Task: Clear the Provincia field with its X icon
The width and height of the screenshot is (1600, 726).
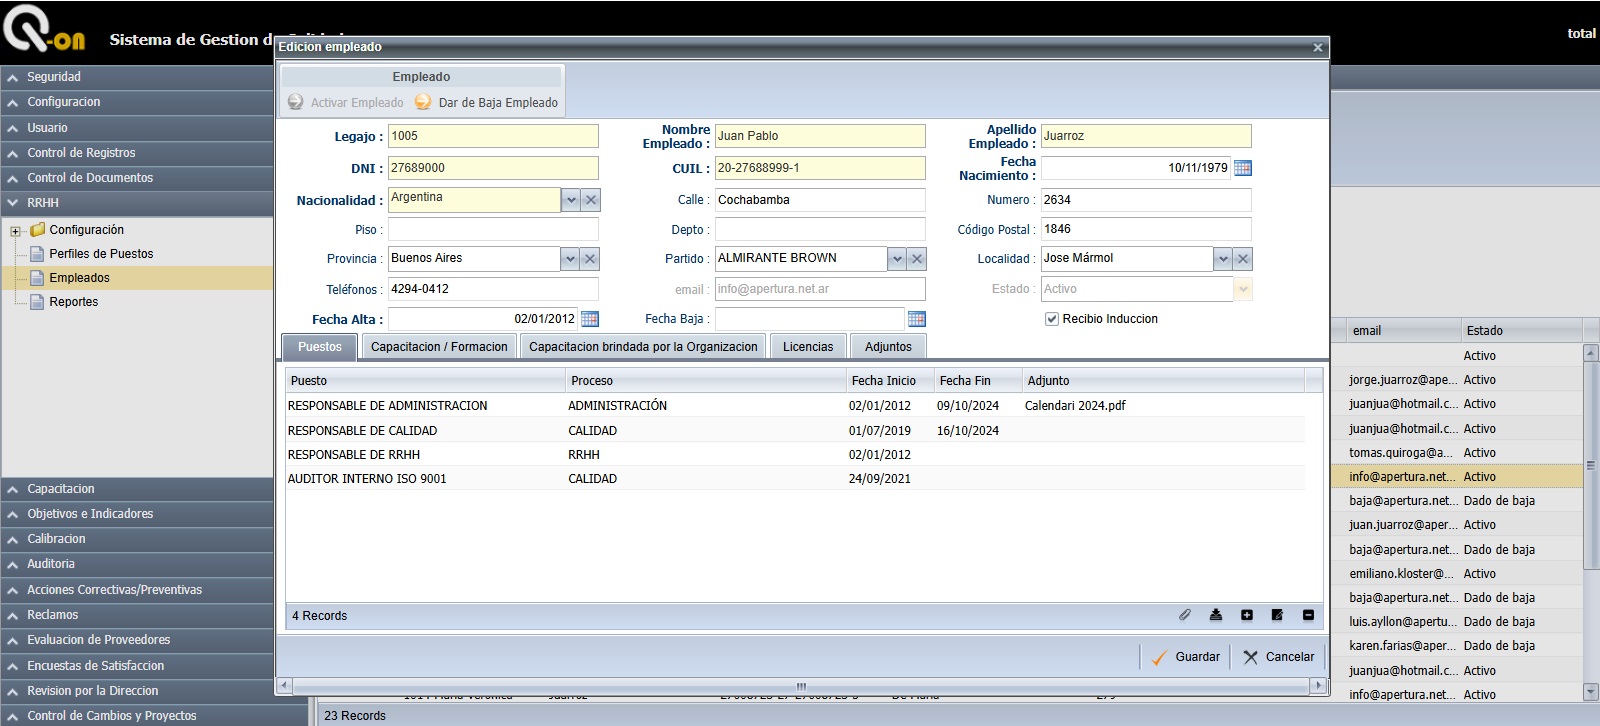Action: coord(590,259)
